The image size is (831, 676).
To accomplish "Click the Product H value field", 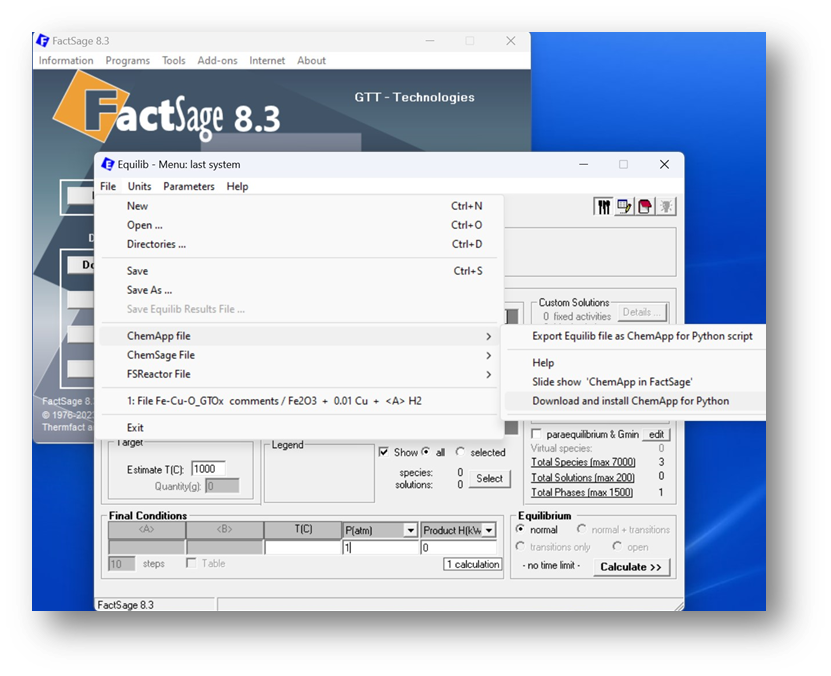I will click(458, 547).
